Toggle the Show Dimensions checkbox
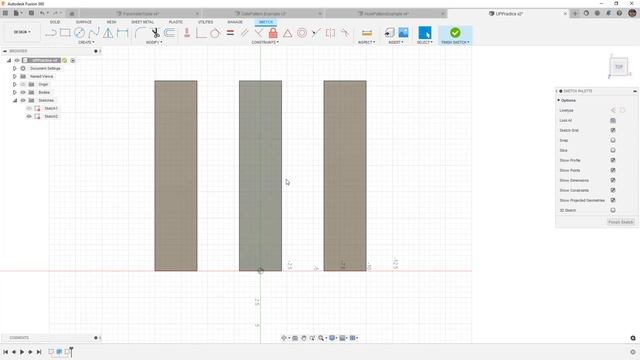640x360 pixels. tap(613, 180)
